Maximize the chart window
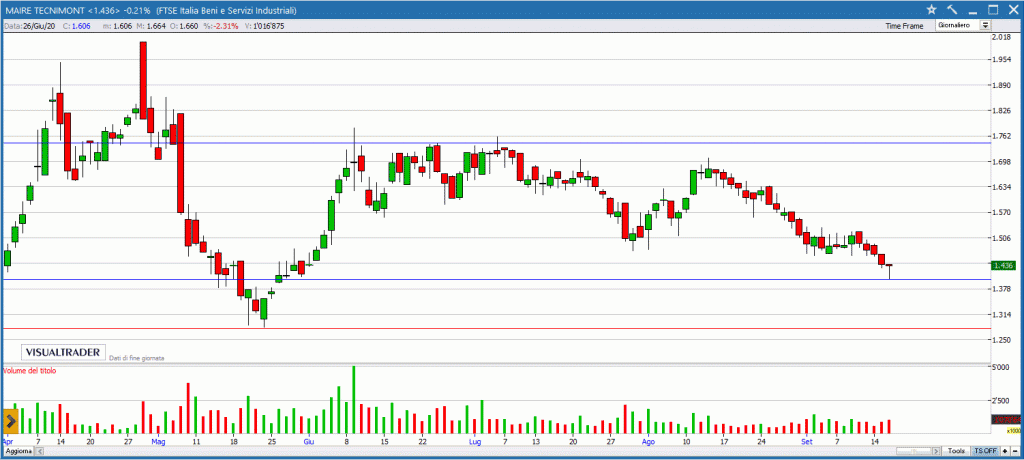Screen dimensions: 1024x460 point(993,9)
